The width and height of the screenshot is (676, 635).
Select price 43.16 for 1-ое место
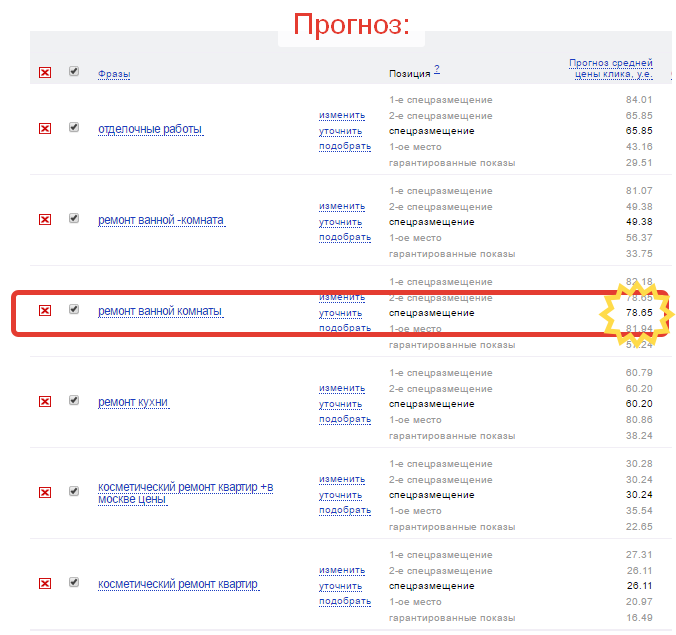639,147
